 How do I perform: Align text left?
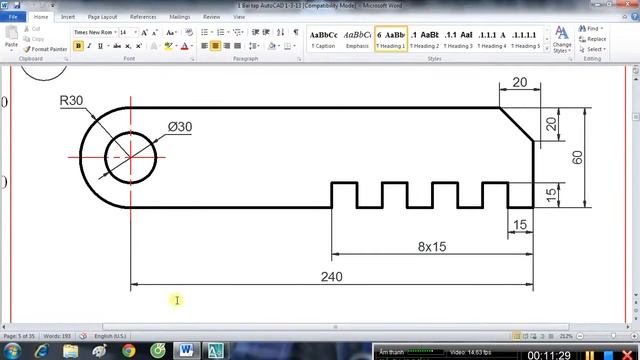pyautogui.click(x=204, y=46)
